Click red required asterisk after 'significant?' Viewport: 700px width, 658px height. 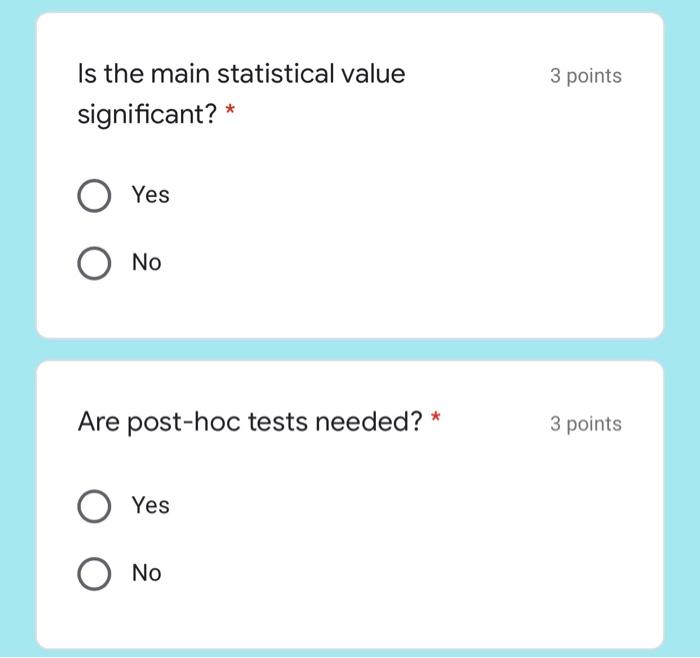pyautogui.click(x=230, y=113)
